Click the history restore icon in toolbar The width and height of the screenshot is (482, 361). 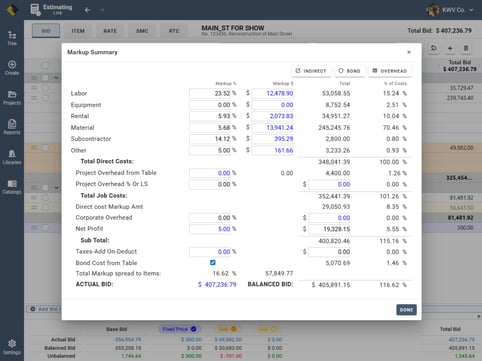click(x=434, y=48)
